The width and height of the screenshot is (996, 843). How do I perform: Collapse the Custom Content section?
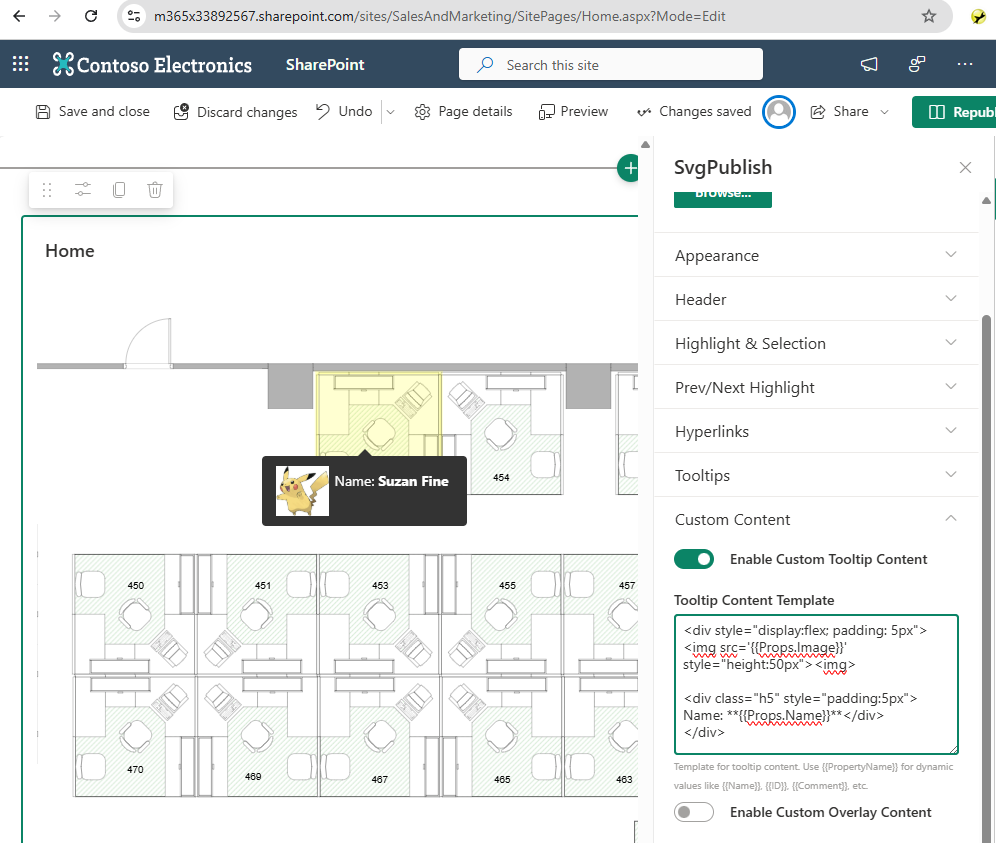816,519
